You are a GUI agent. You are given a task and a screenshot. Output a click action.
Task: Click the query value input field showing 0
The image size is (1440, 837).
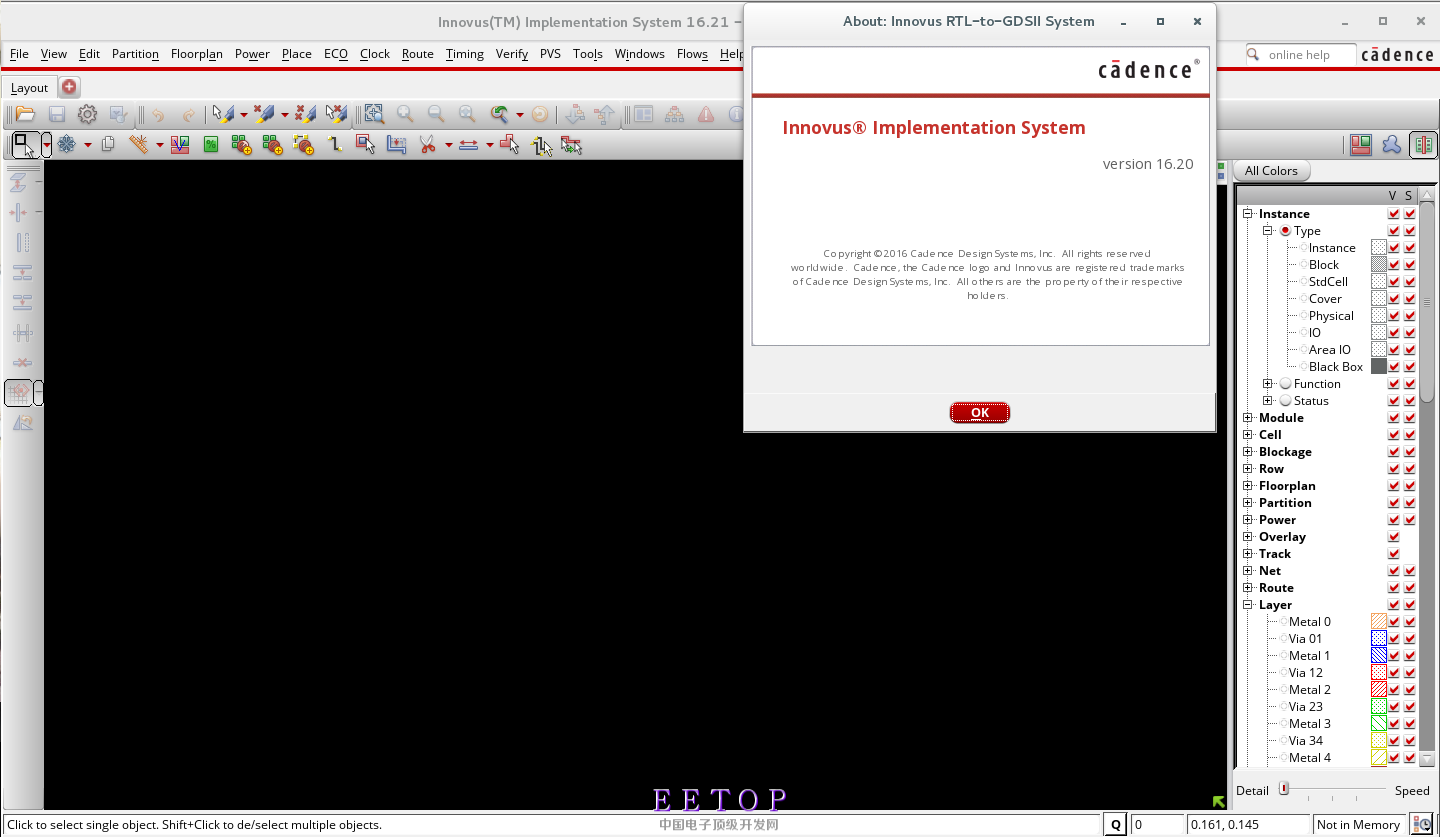click(x=1157, y=825)
